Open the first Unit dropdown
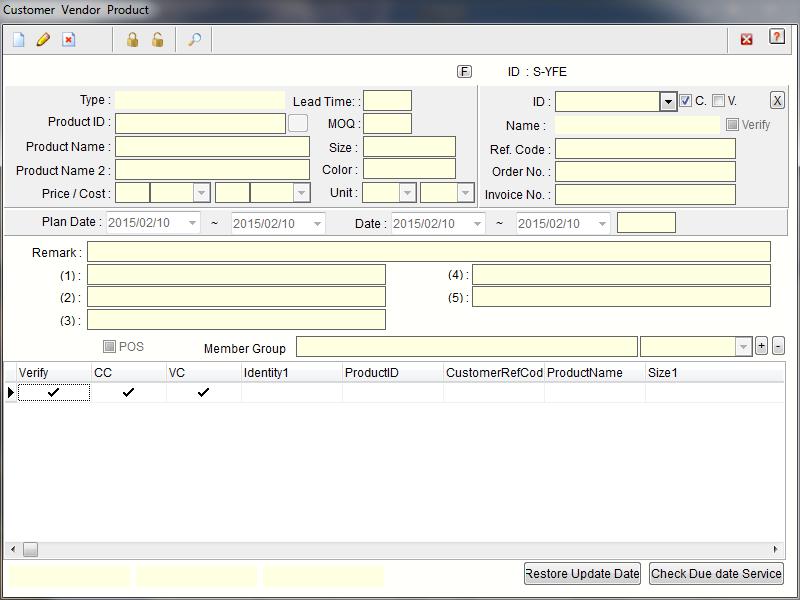Viewport: 800px width, 600px height. point(407,193)
